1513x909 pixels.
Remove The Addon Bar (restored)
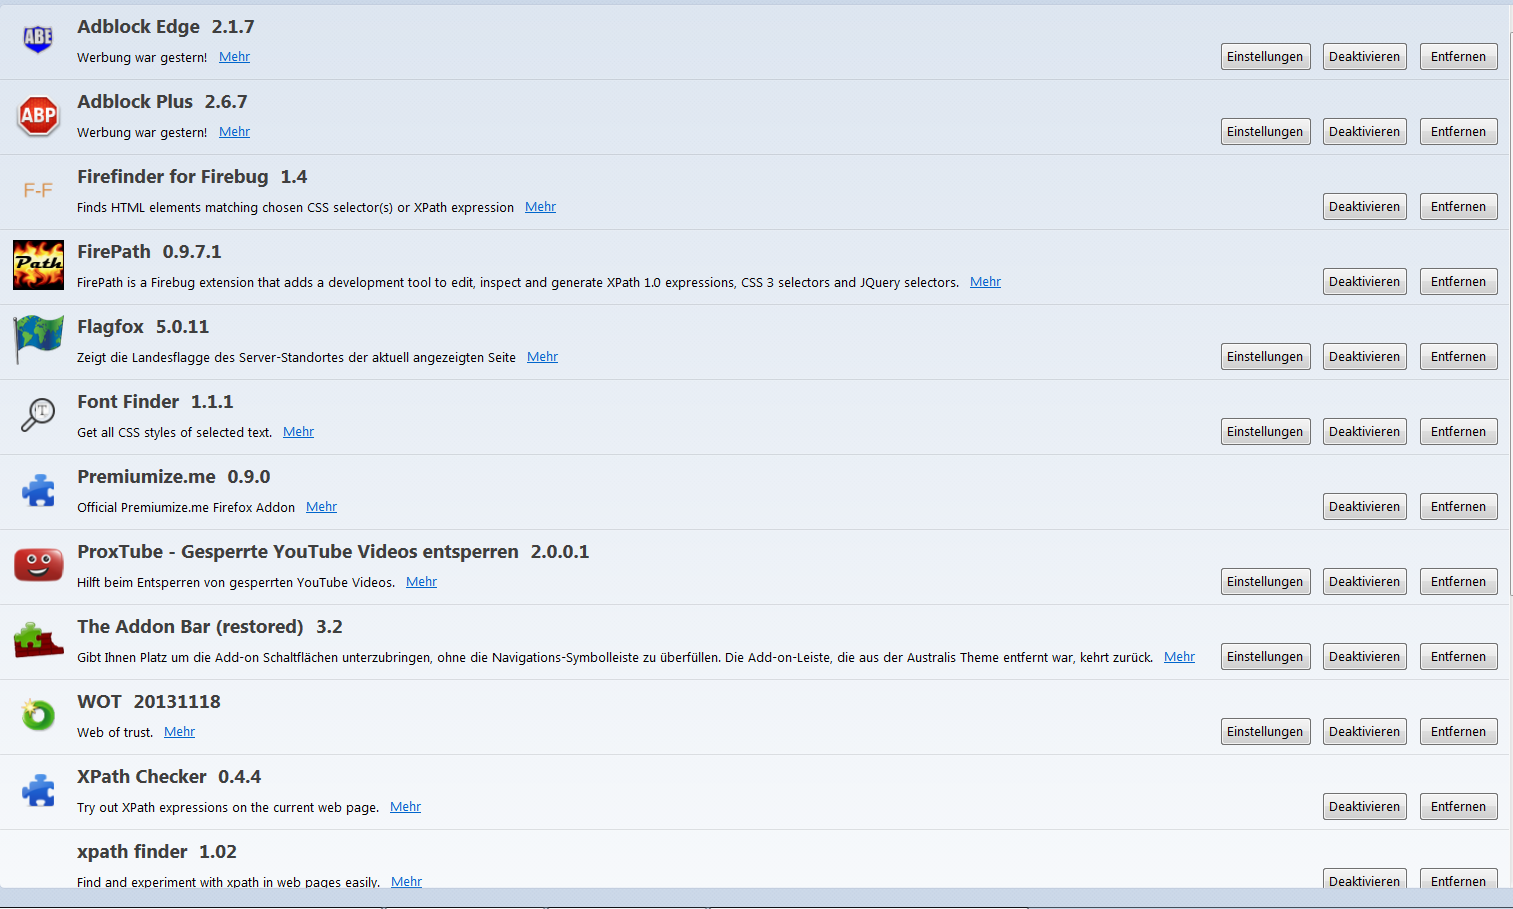1458,657
